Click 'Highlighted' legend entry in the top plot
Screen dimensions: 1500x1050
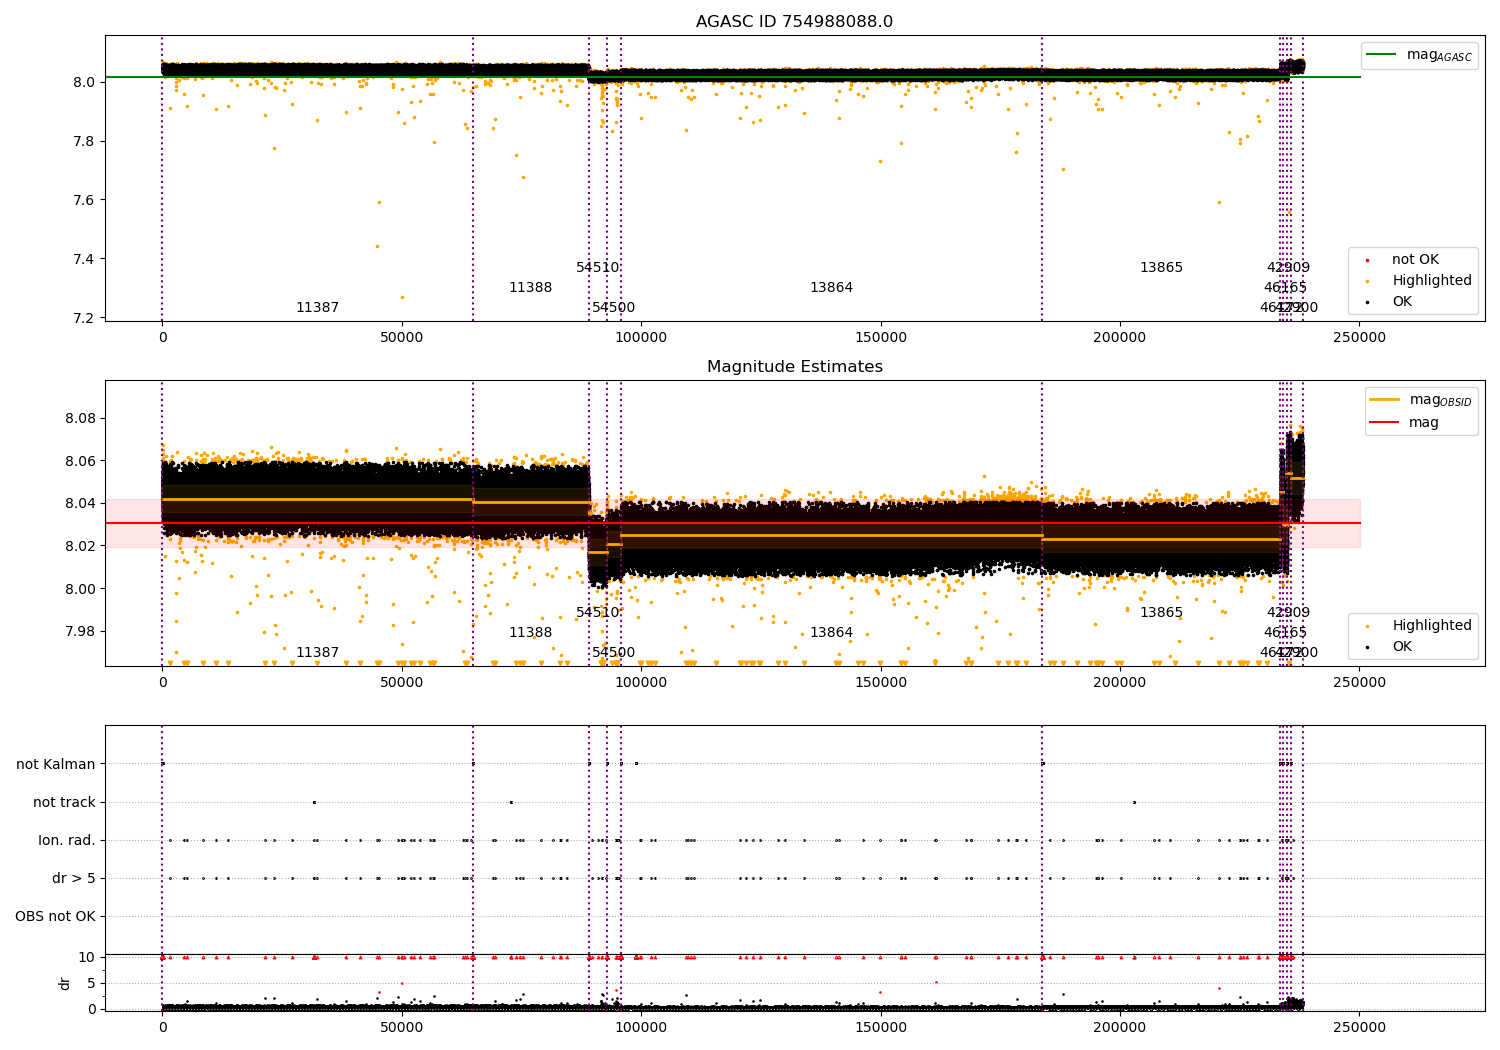point(1419,281)
